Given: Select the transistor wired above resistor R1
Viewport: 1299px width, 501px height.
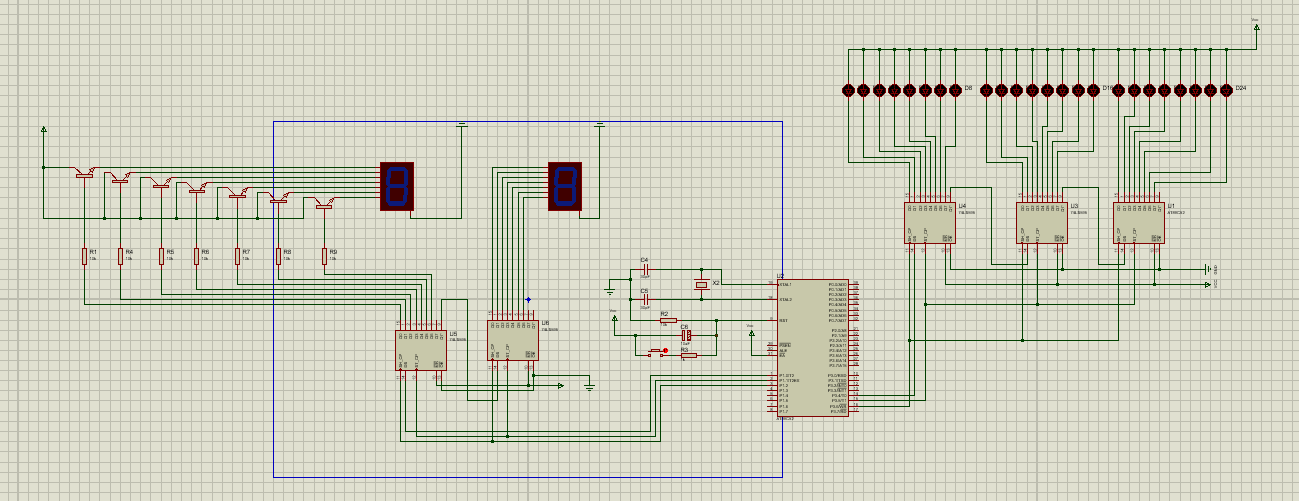Looking at the screenshot, I should (85, 174).
